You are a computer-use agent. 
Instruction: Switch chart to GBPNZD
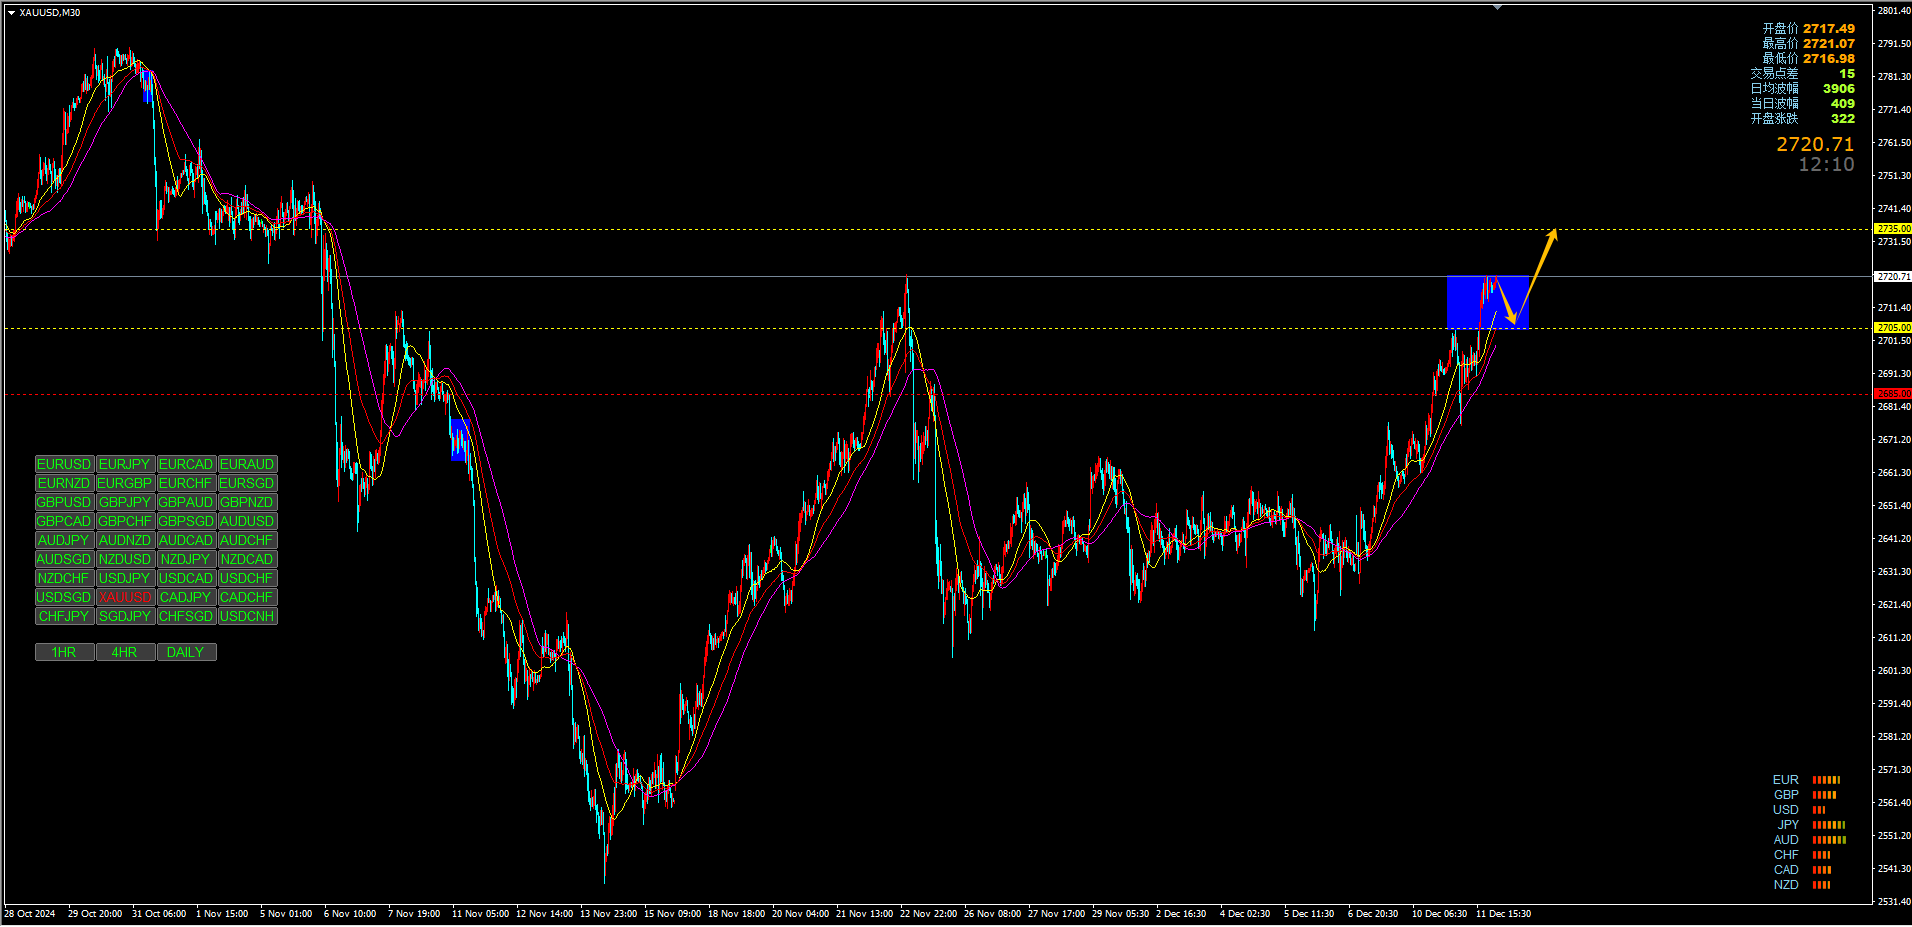point(247,502)
